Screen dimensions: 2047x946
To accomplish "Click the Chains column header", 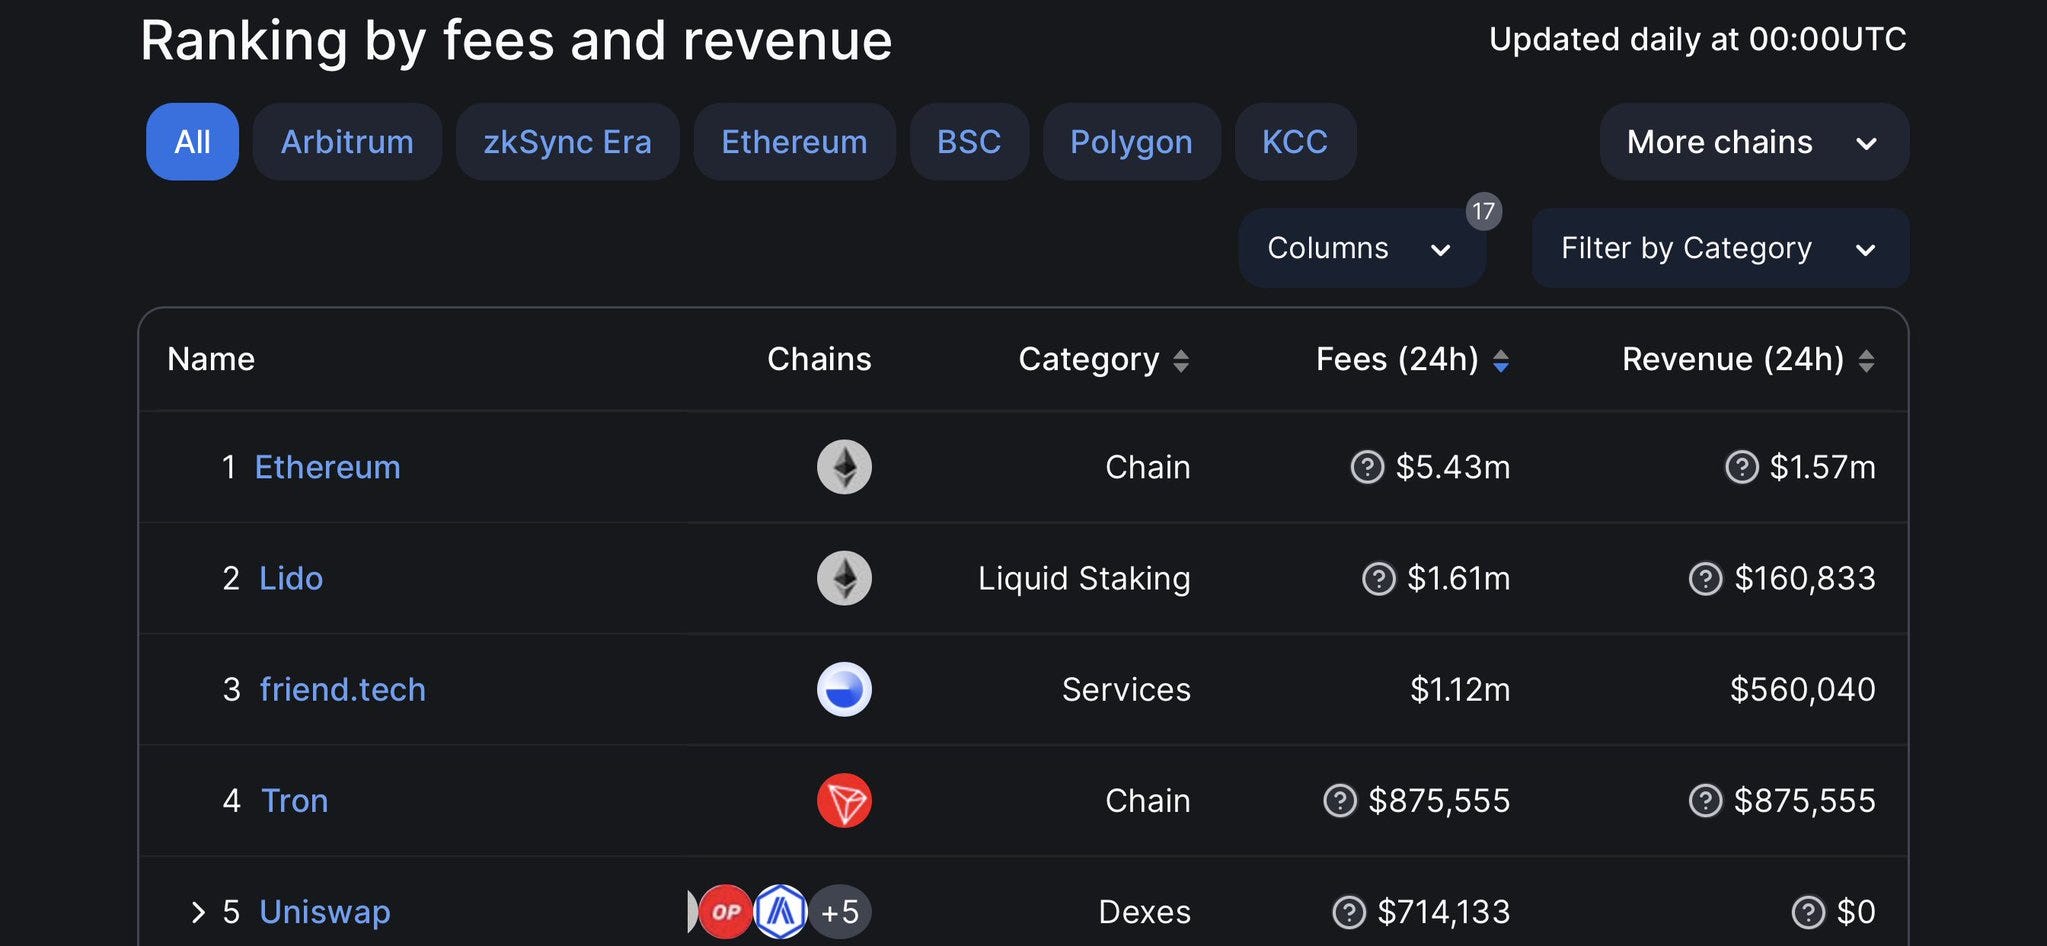I will (819, 359).
